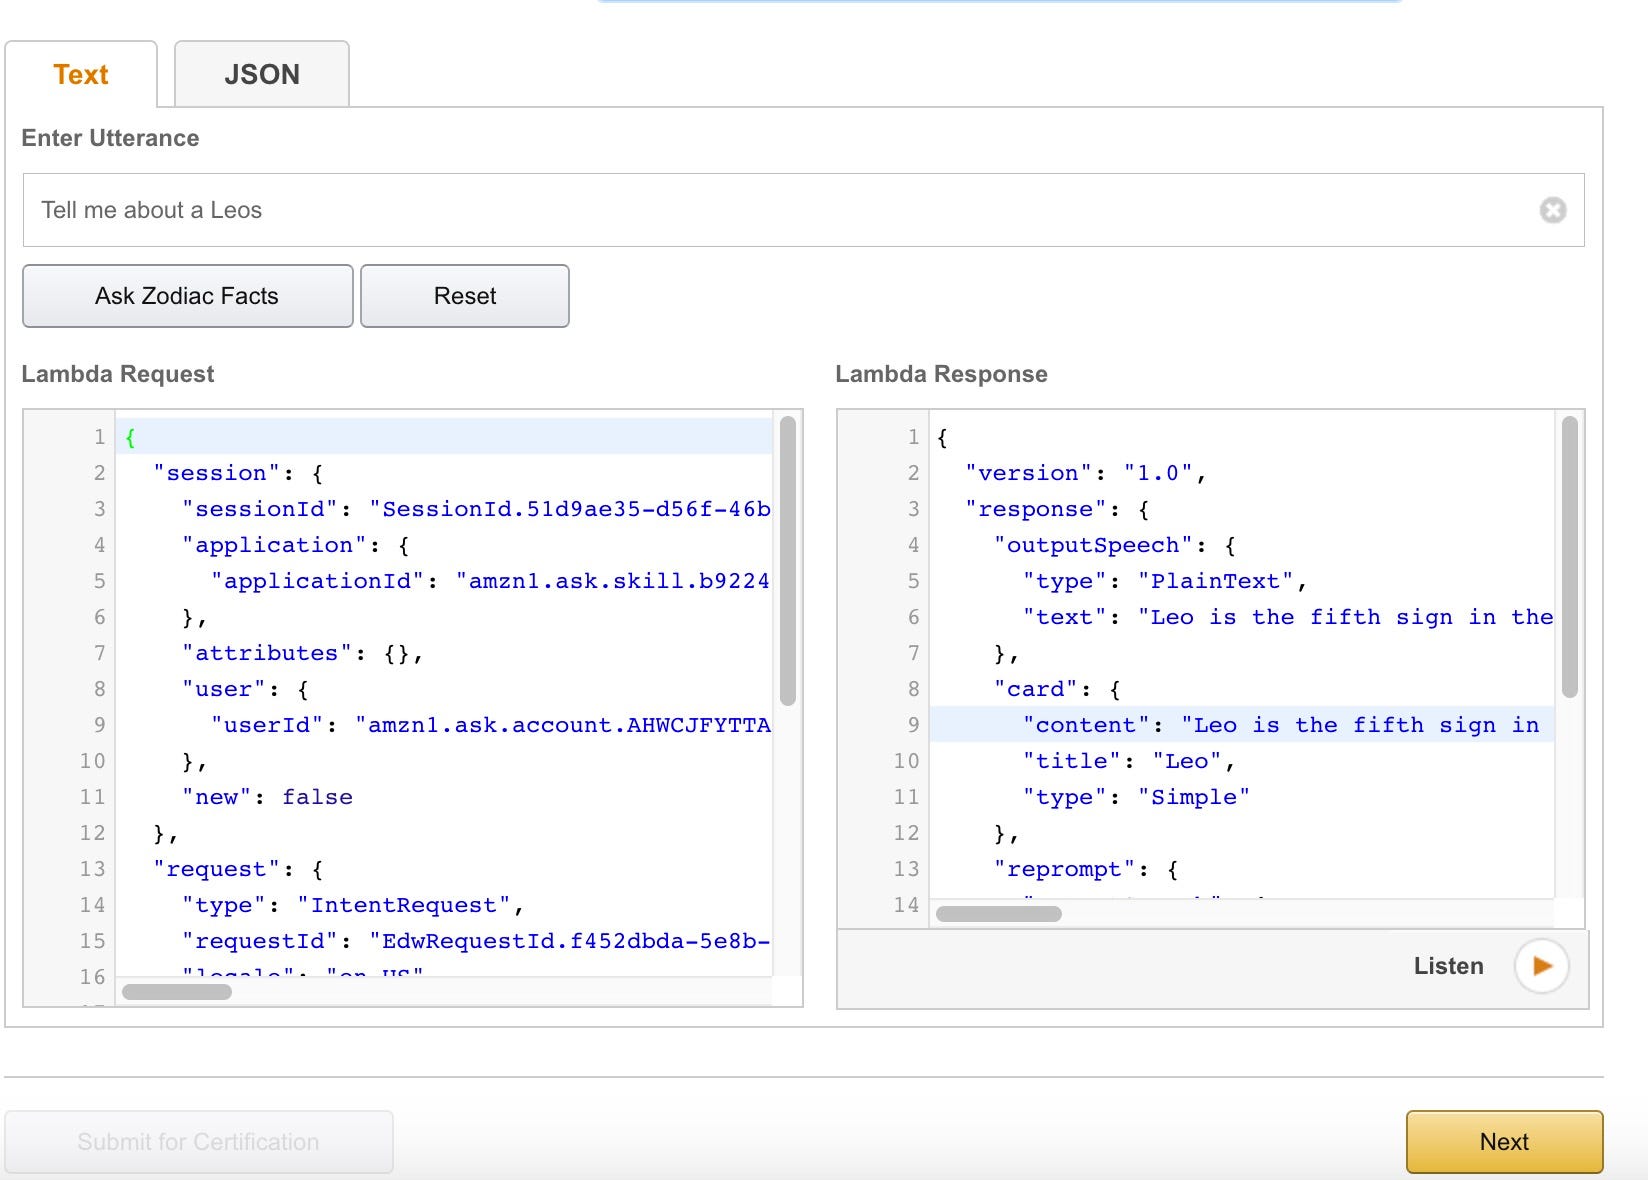Click the "version": "1.0" line
The image size is (1648, 1180).
[x=1086, y=473]
